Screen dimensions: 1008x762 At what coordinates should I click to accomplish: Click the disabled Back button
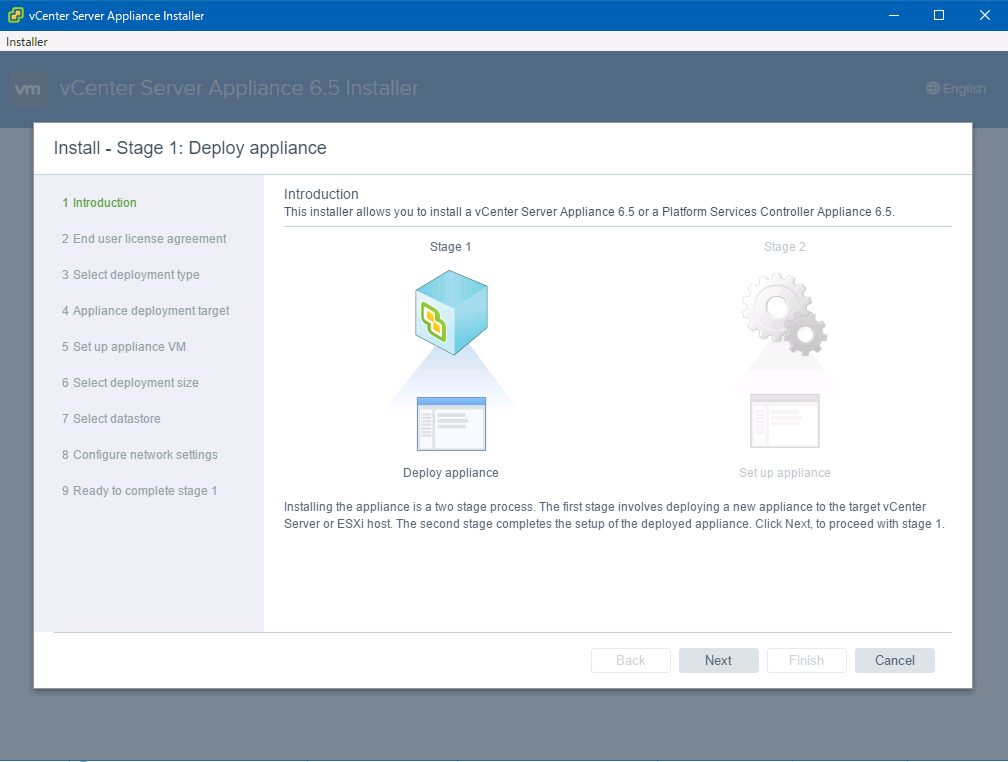pos(631,660)
